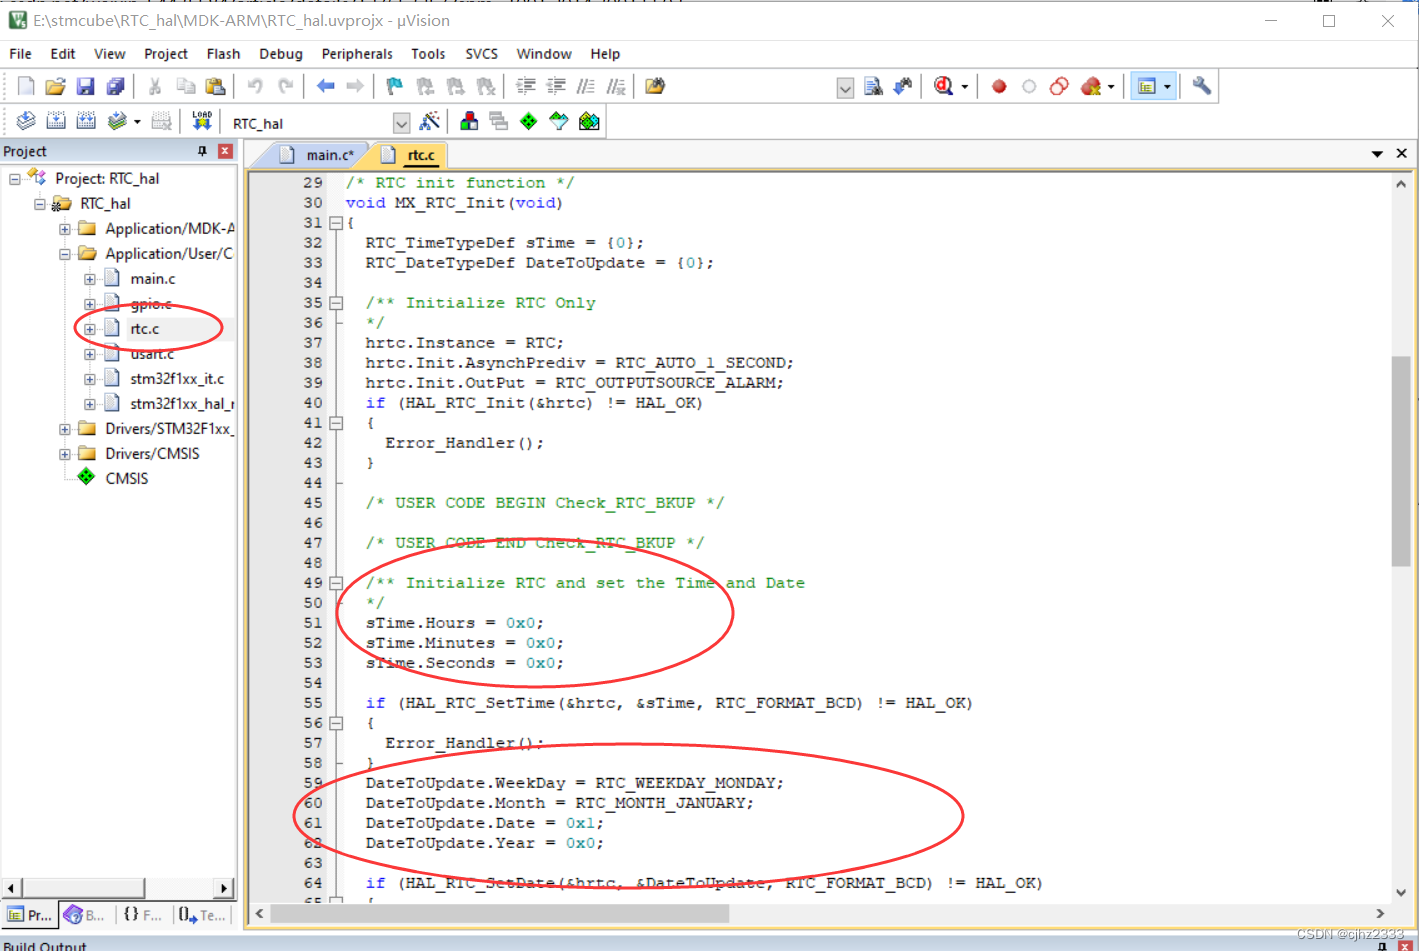Disable all breakpoints icon

pos(1059,87)
